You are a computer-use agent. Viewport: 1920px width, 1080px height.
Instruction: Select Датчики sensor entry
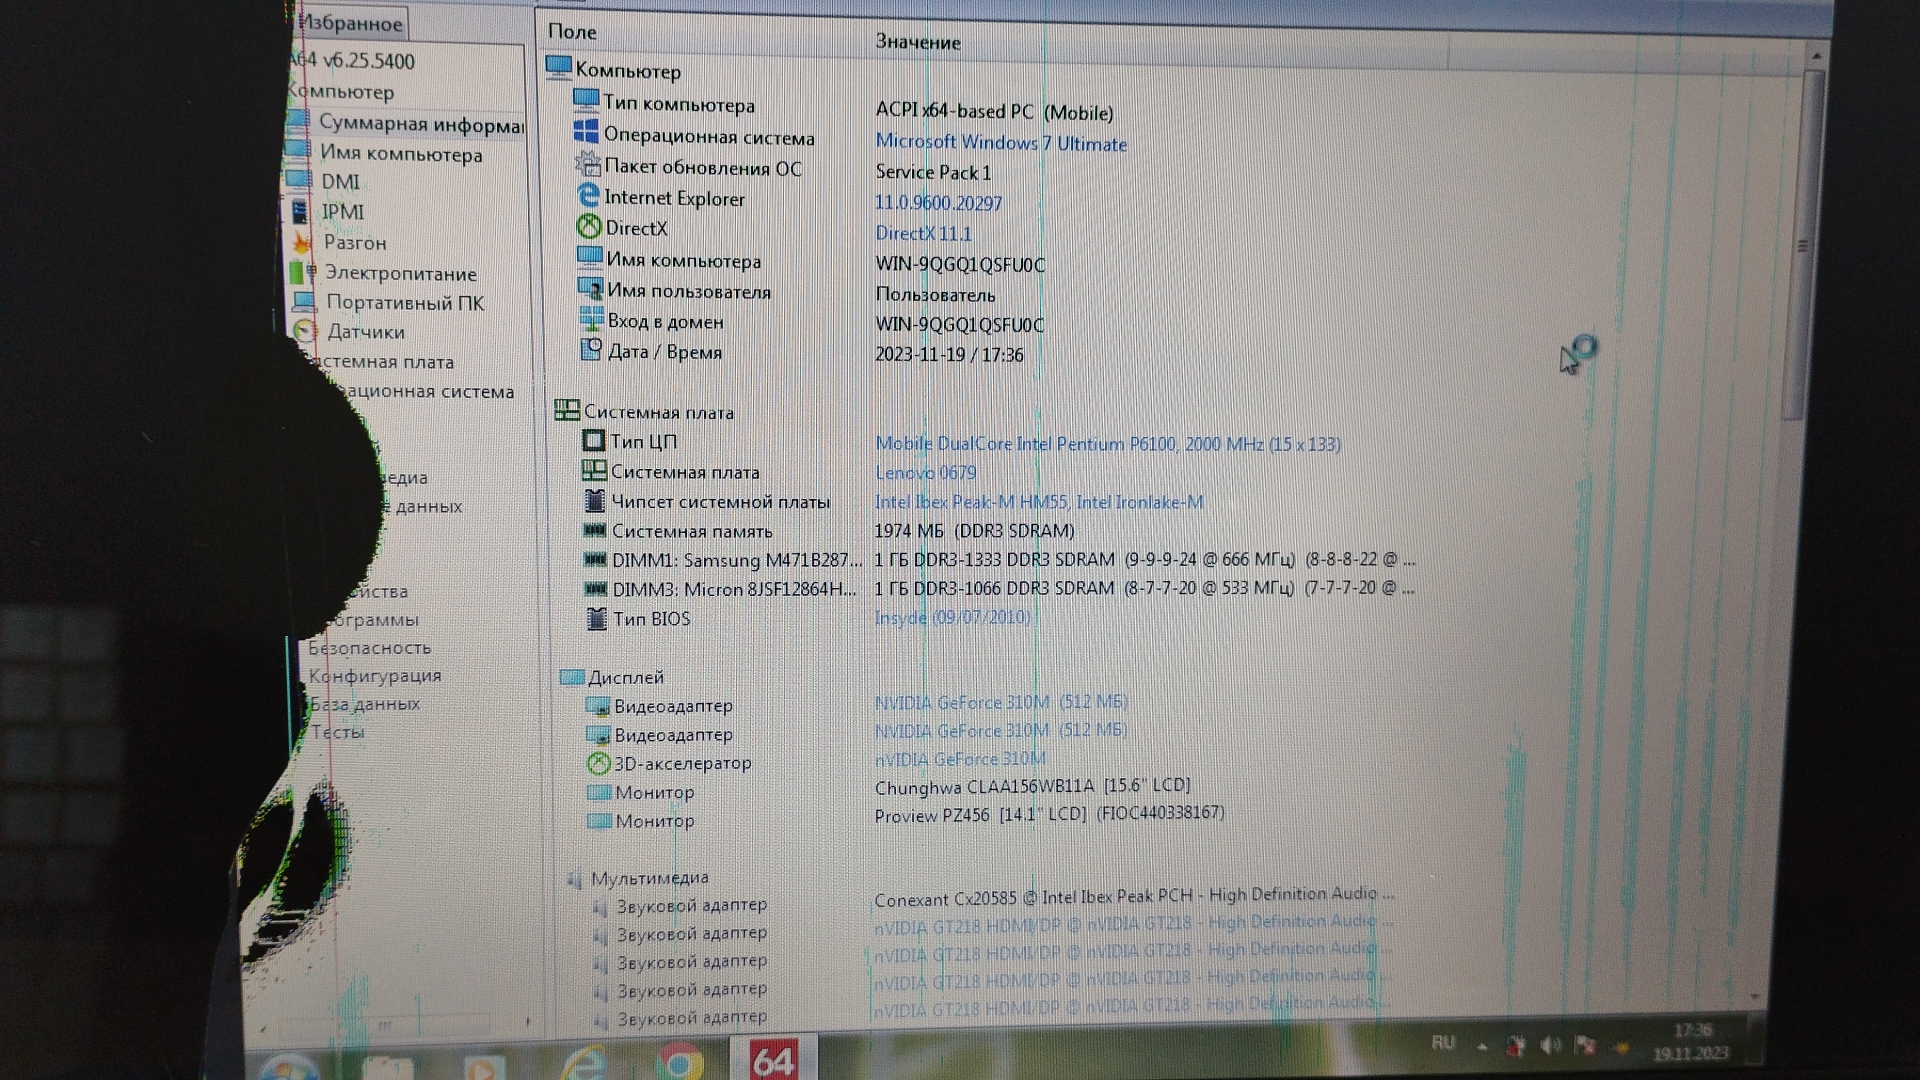pos(365,332)
